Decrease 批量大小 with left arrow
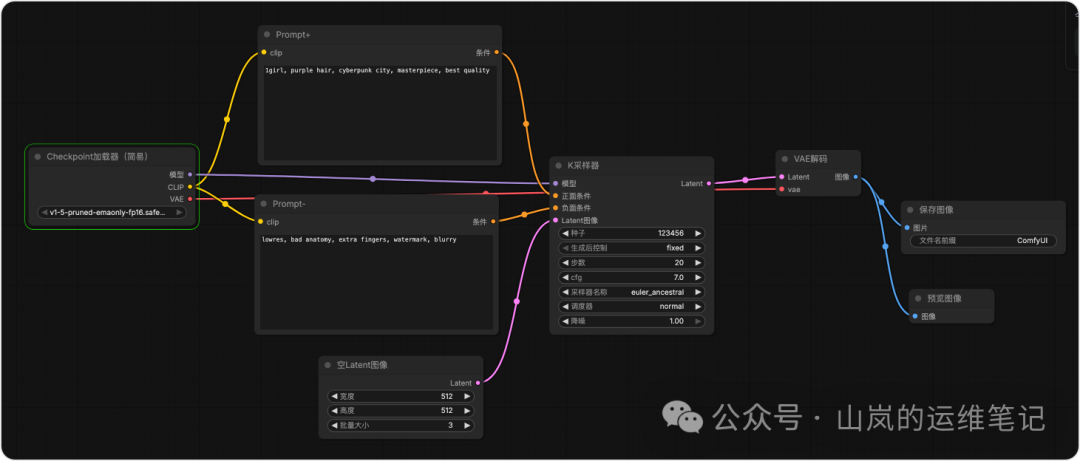This screenshot has width=1080, height=461. (x=335, y=426)
